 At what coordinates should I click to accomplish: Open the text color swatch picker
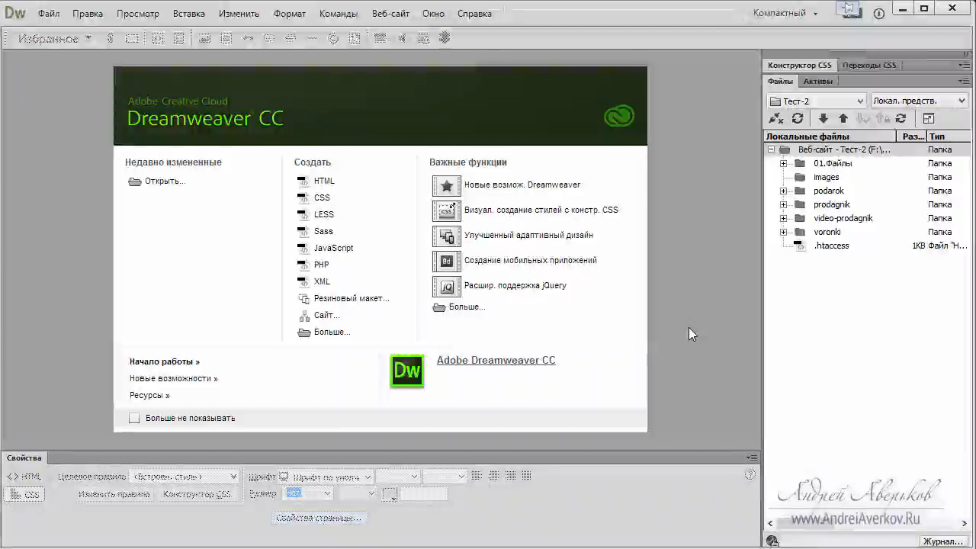point(390,495)
